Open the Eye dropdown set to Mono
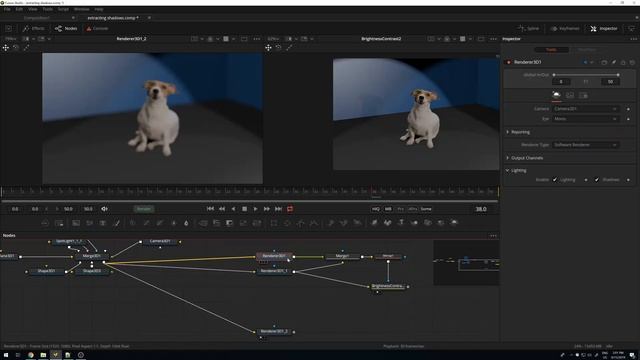Image resolution: width=640 pixels, height=360 pixels. coord(585,119)
